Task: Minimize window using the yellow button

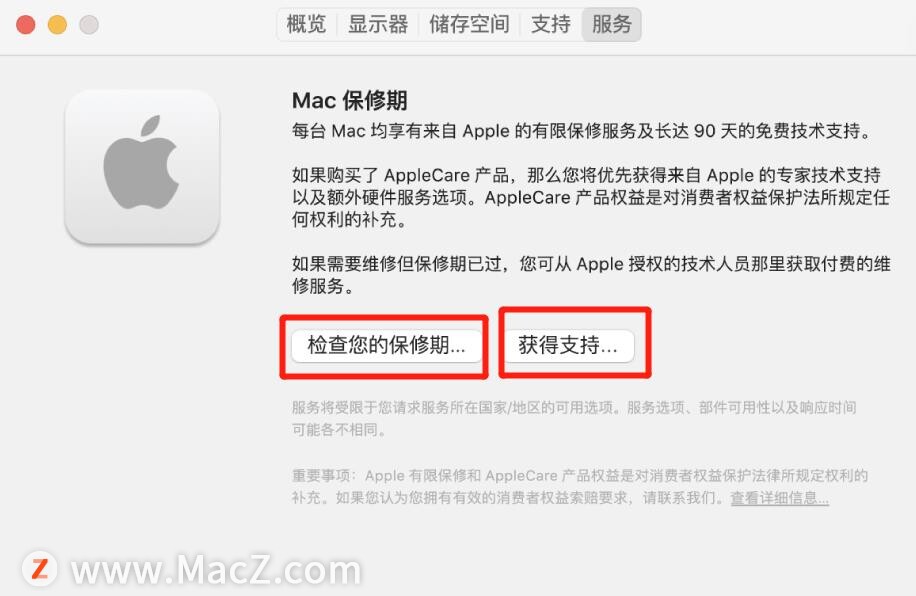Action: (x=57, y=25)
